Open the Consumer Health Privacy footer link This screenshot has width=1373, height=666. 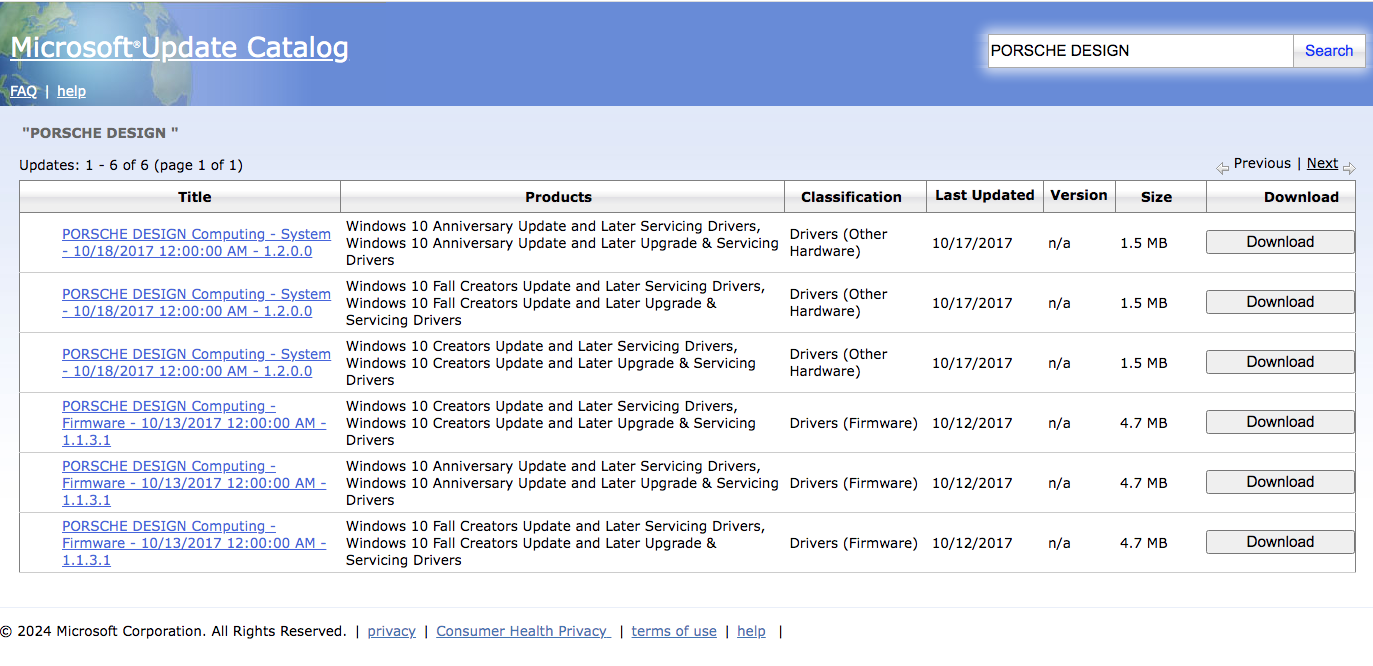522,631
